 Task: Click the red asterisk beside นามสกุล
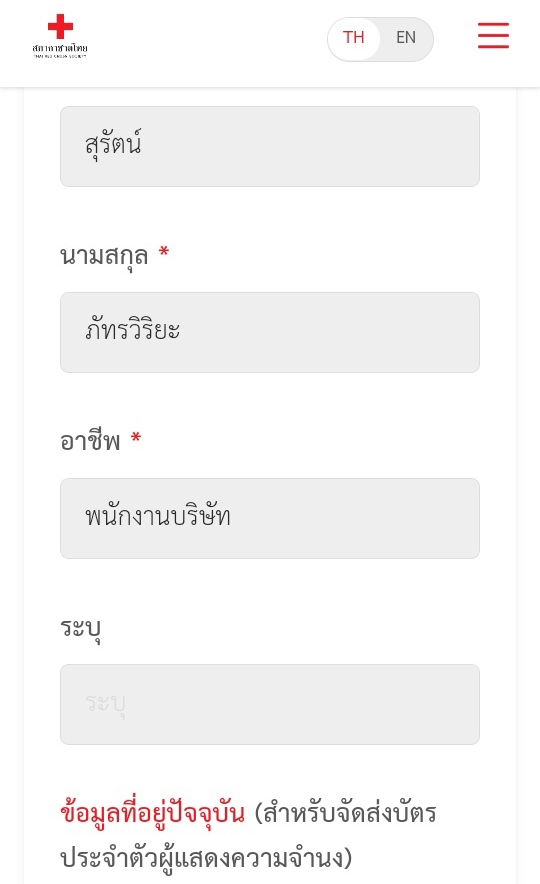(164, 252)
